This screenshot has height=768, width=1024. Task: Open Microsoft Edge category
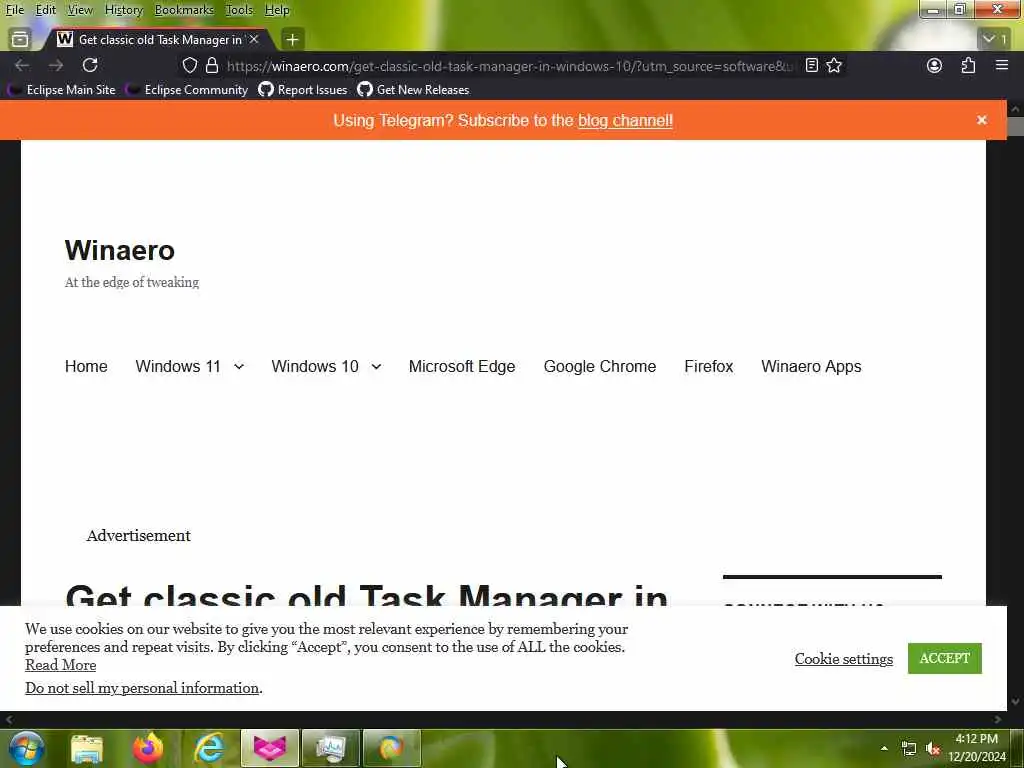[x=462, y=366]
